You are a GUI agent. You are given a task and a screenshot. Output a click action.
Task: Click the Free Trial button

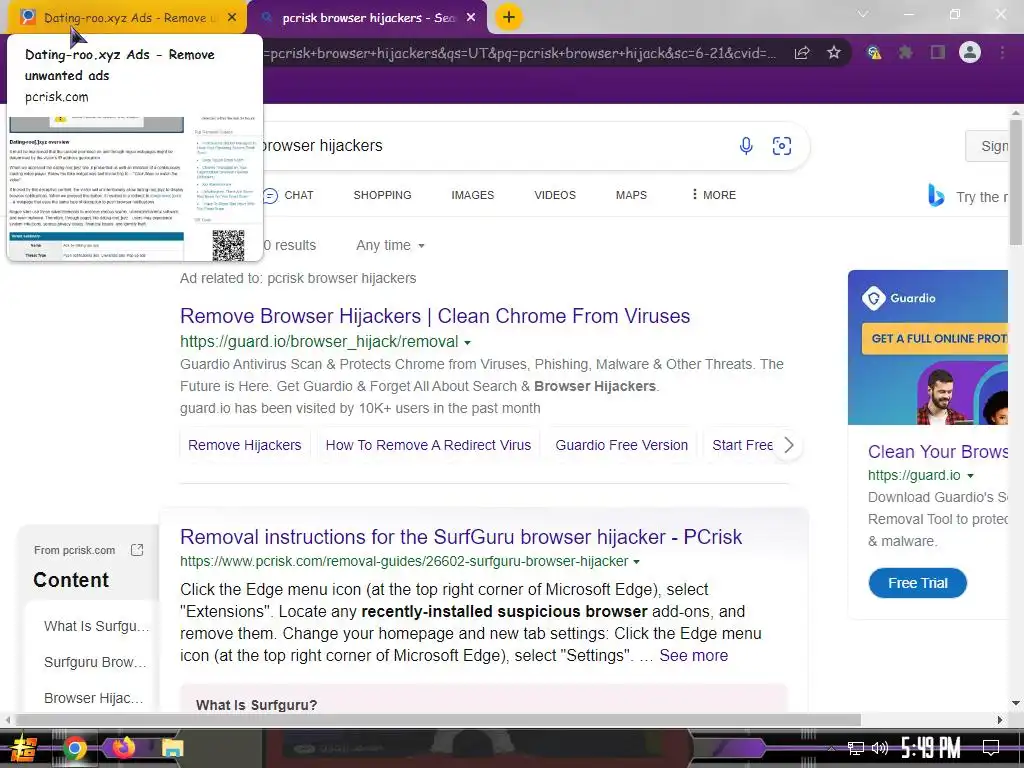918,583
